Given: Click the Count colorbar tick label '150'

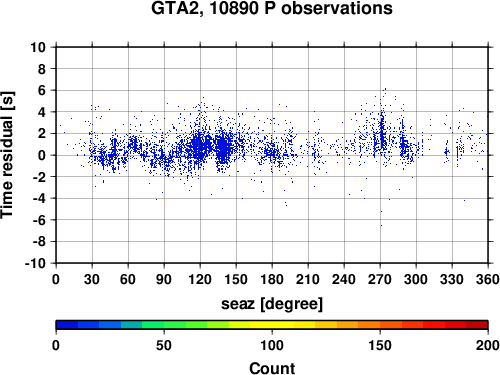Looking at the screenshot, I should point(380,345).
